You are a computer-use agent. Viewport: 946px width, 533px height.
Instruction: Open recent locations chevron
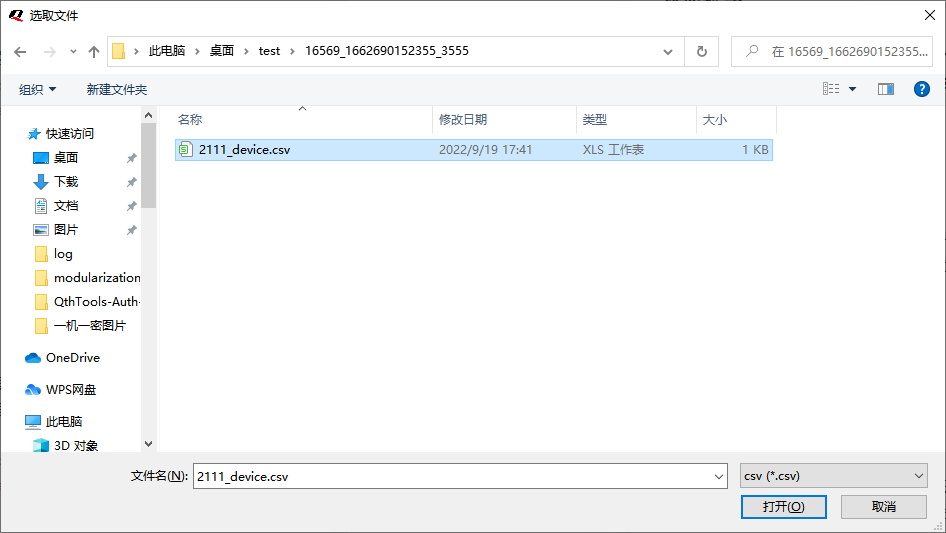point(73,52)
